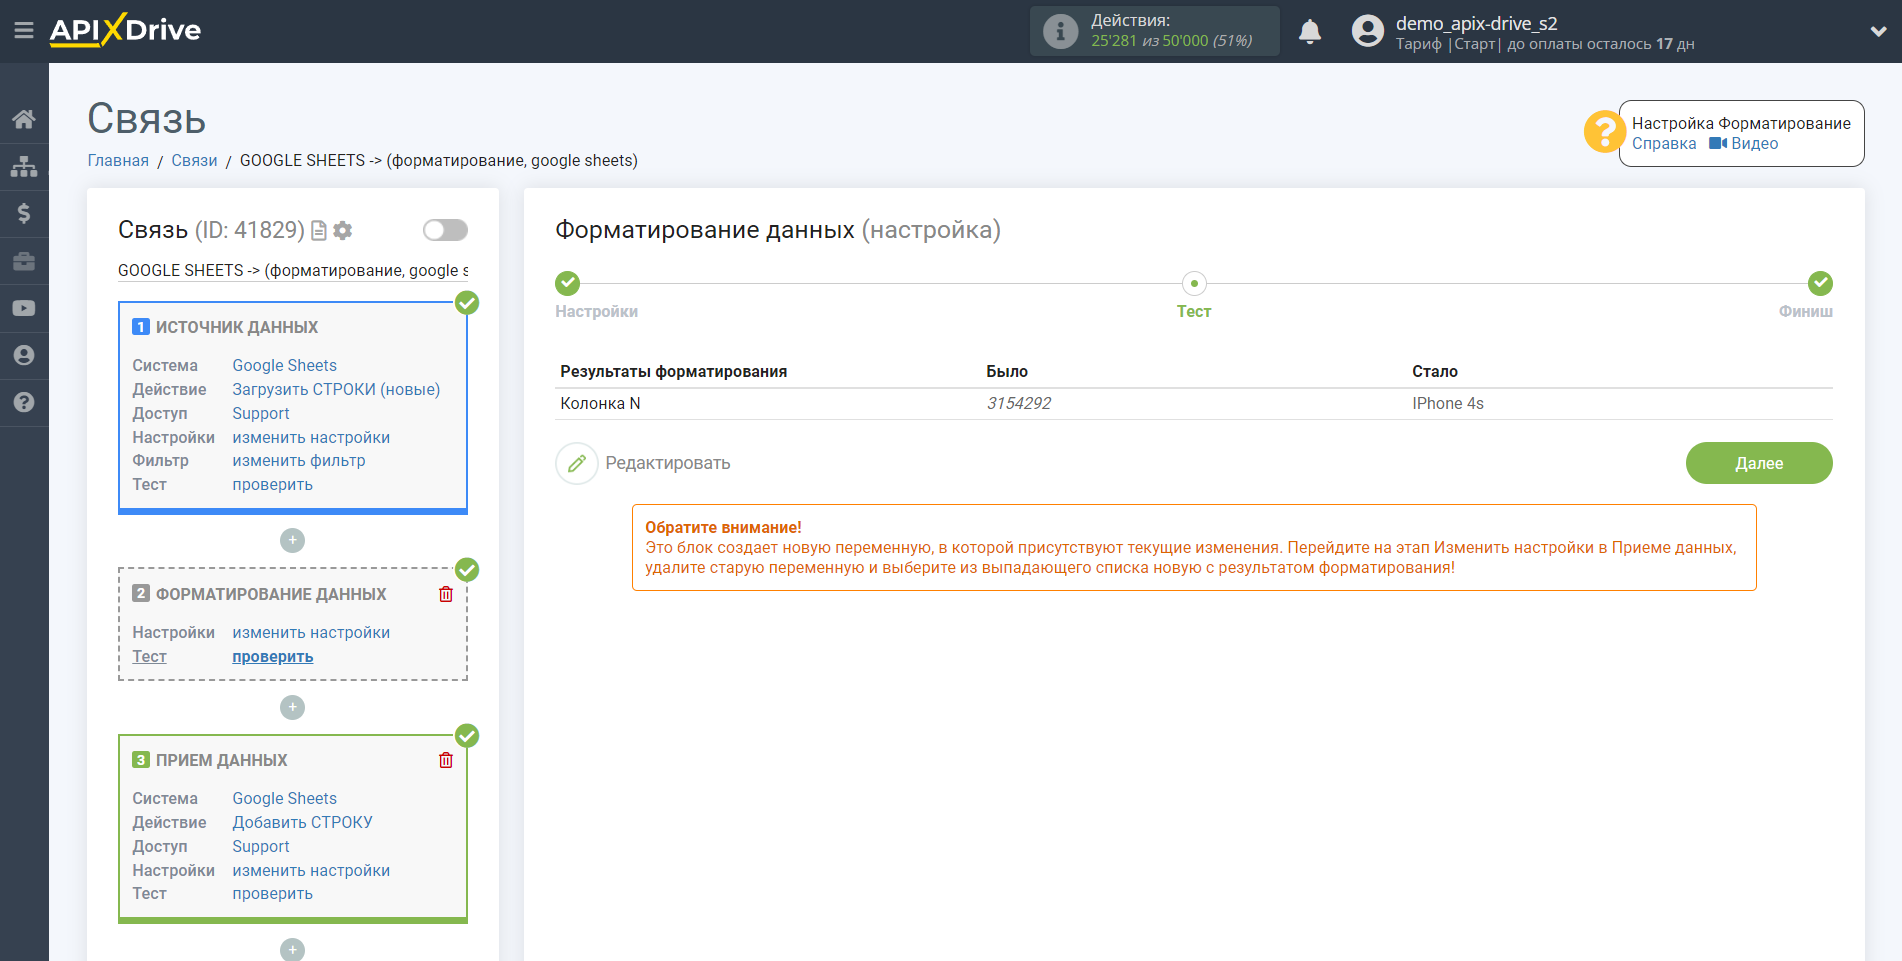1902x961 pixels.
Task: Add step after data receiving block
Action: click(292, 949)
